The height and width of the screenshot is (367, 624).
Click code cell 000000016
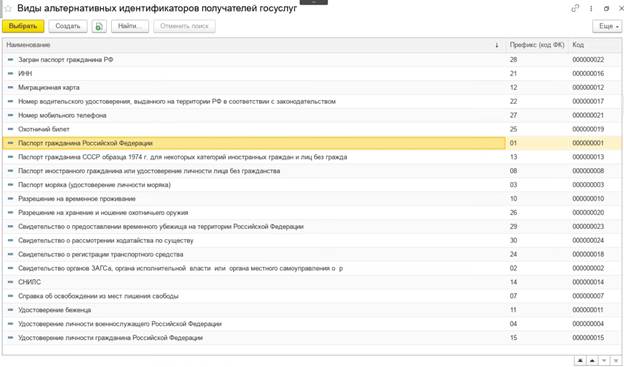588,74
